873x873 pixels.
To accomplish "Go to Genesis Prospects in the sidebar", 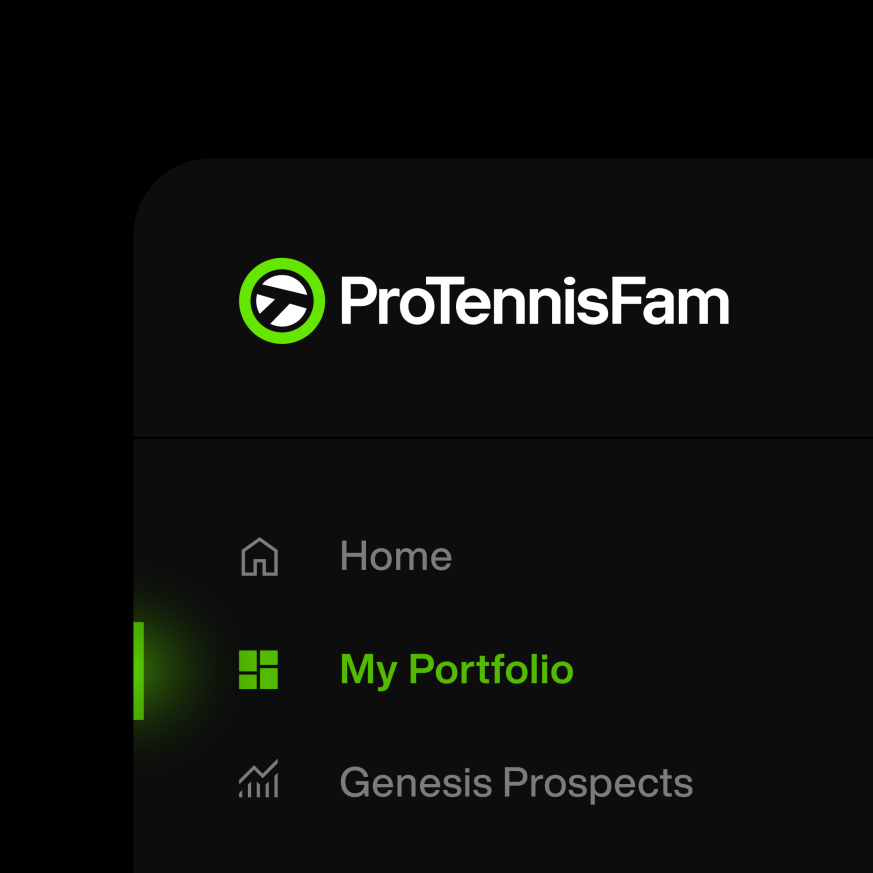I will [515, 782].
